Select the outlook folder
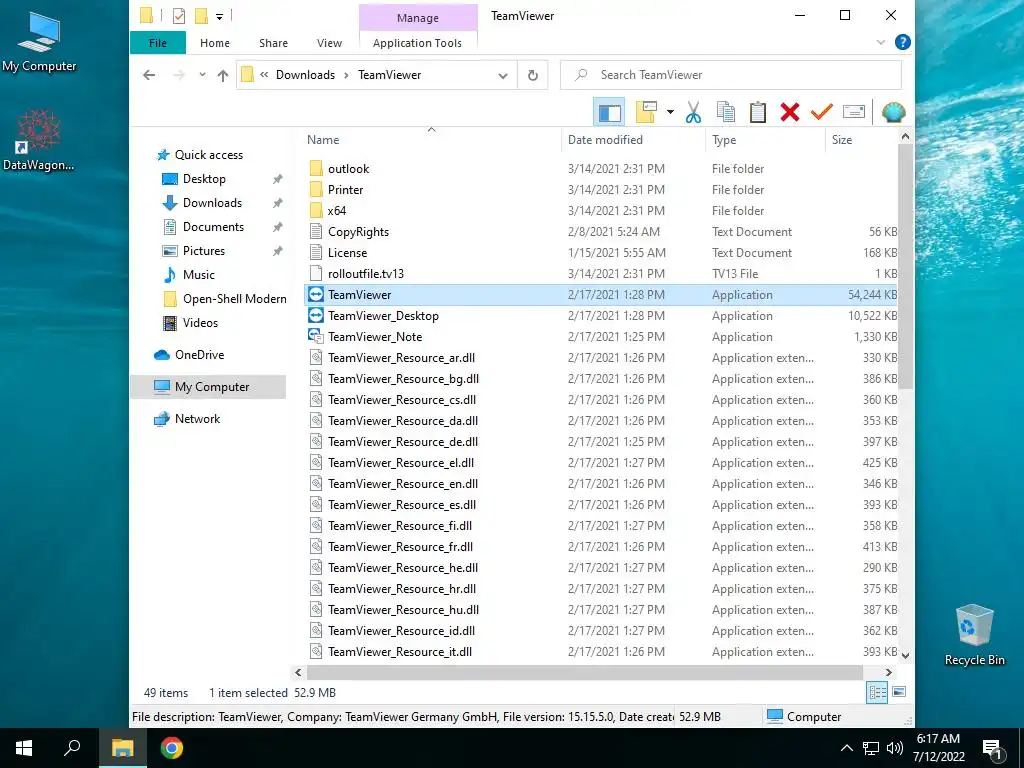The width and height of the screenshot is (1024, 768). pyautogui.click(x=348, y=168)
